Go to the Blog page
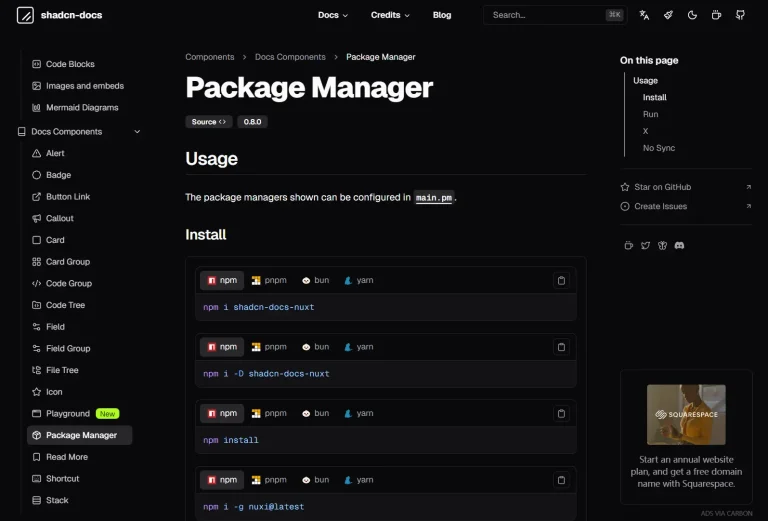 tap(442, 15)
